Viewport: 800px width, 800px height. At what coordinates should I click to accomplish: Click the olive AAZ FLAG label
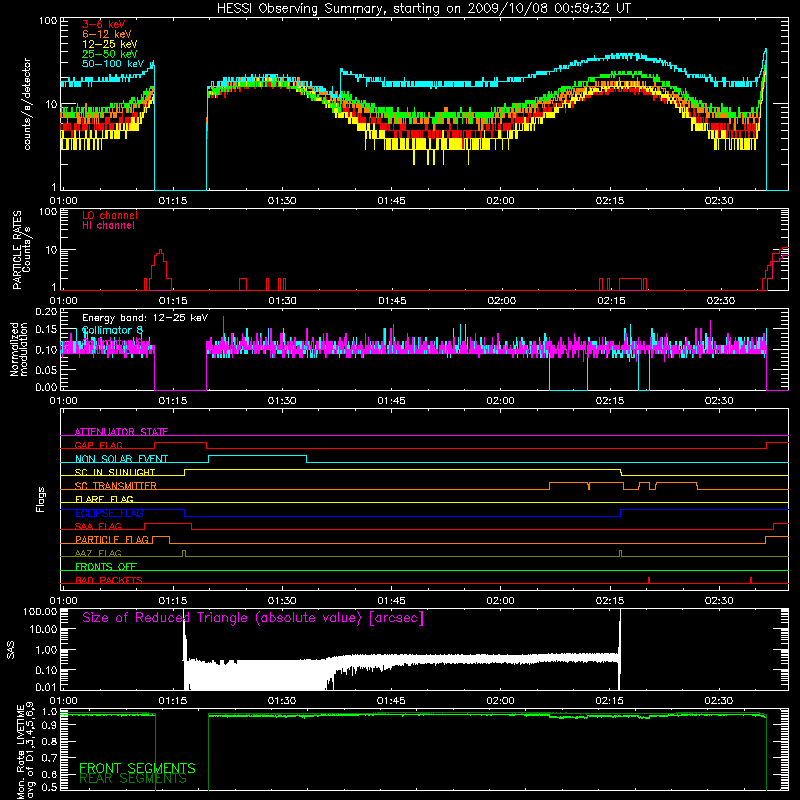pyautogui.click(x=98, y=553)
